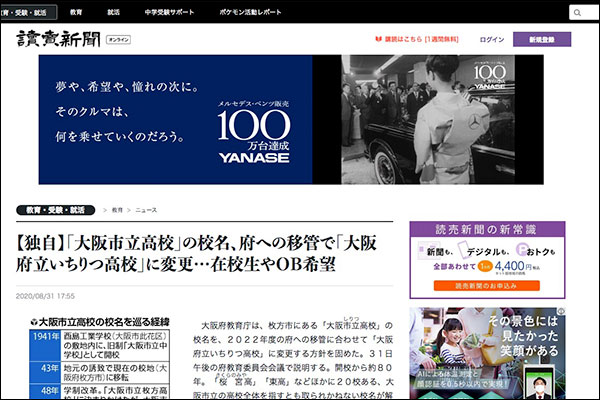Click the オンライン badge beside the logo
Screen dimensions: 600x400
pos(118,39)
